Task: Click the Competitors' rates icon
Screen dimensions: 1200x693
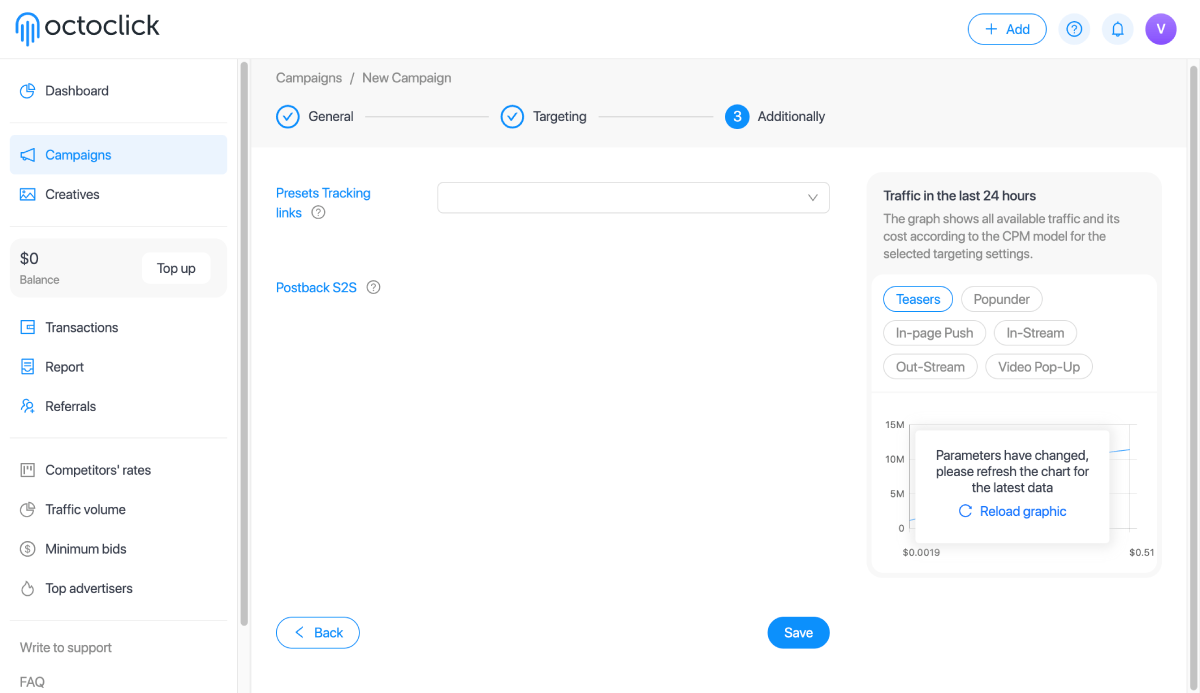Action: coord(28,470)
